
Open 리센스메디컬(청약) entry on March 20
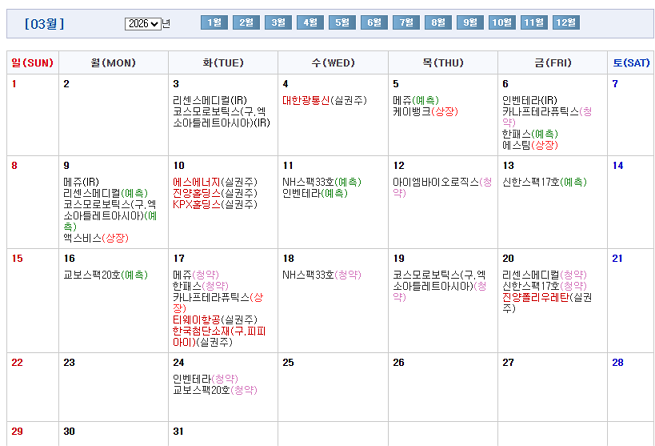(544, 275)
